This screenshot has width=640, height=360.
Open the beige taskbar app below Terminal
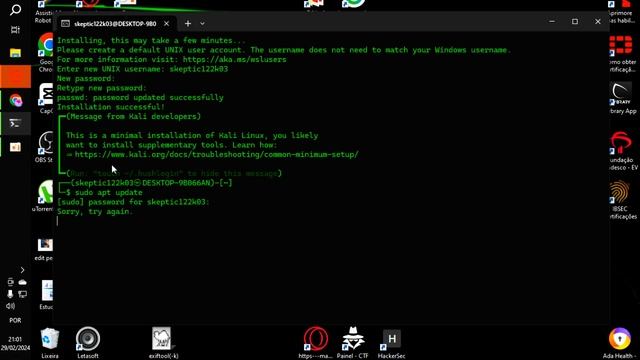[16, 147]
